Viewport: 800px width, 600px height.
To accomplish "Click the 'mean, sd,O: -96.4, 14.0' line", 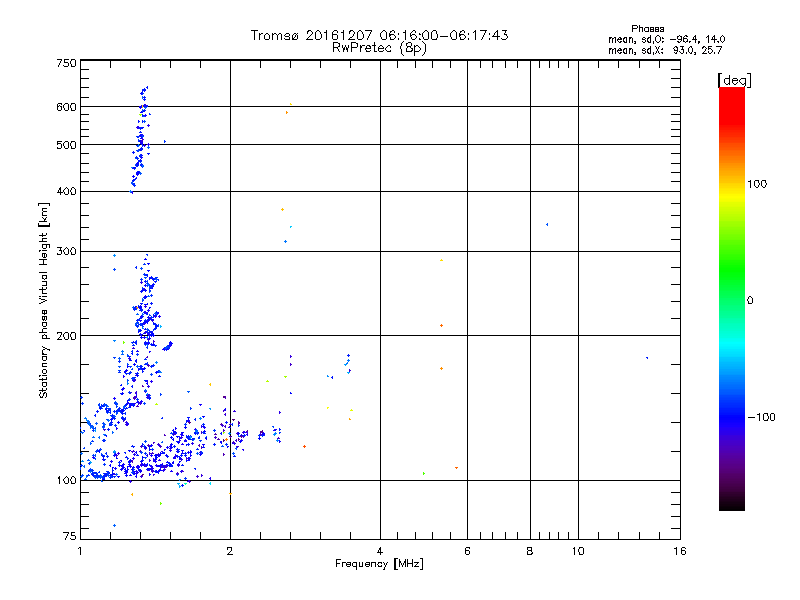I will (666, 39).
